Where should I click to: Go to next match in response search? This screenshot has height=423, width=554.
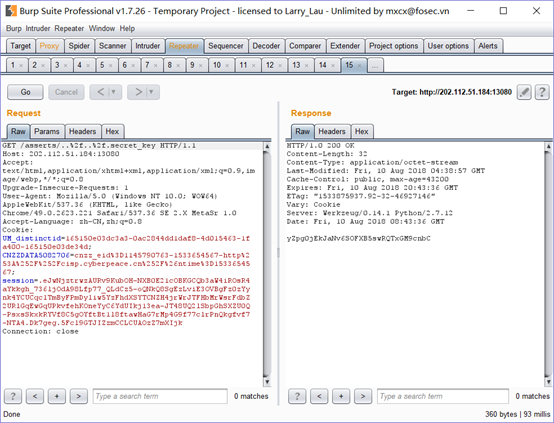(363, 396)
